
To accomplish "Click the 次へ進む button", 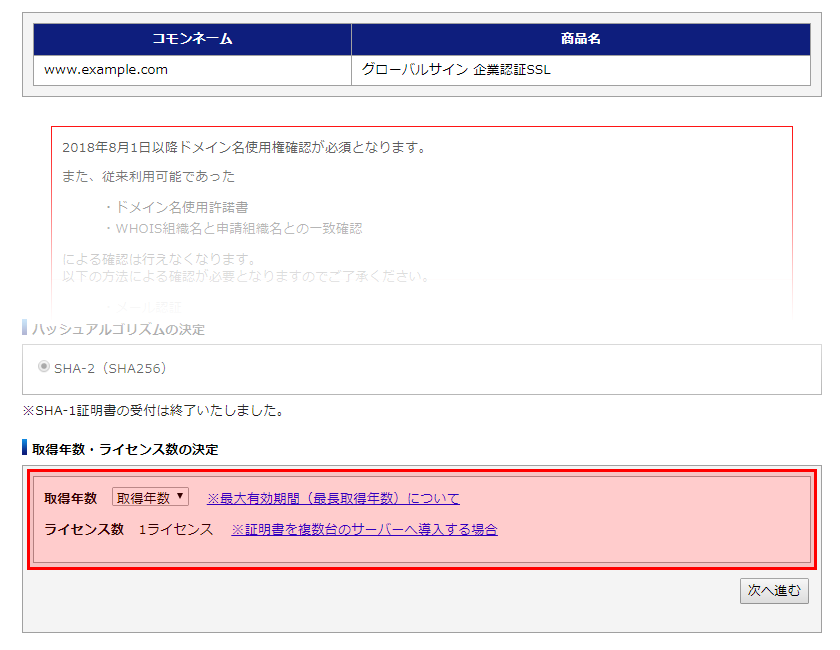I will [x=774, y=591].
